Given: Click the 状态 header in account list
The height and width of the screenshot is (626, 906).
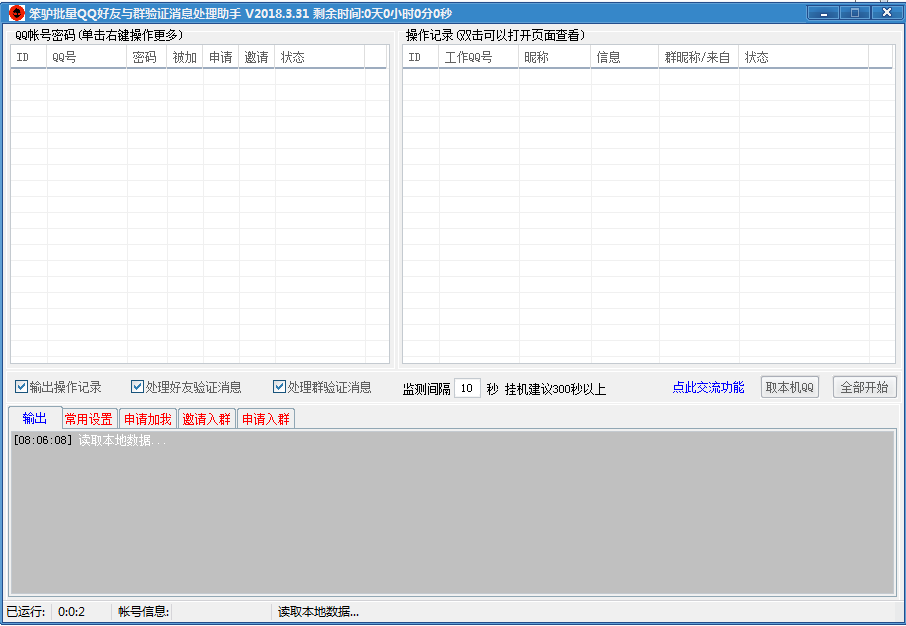Looking at the screenshot, I should 320,57.
